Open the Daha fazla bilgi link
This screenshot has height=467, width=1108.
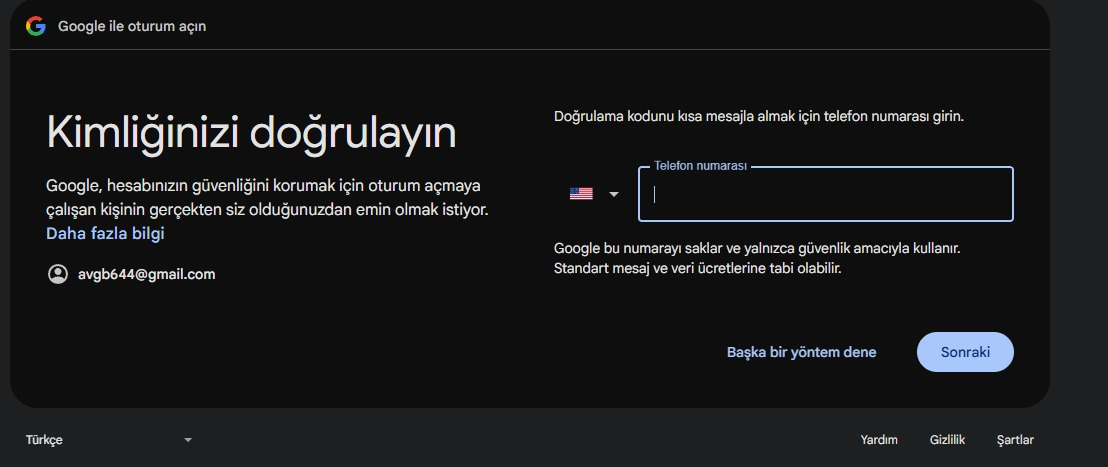point(105,233)
